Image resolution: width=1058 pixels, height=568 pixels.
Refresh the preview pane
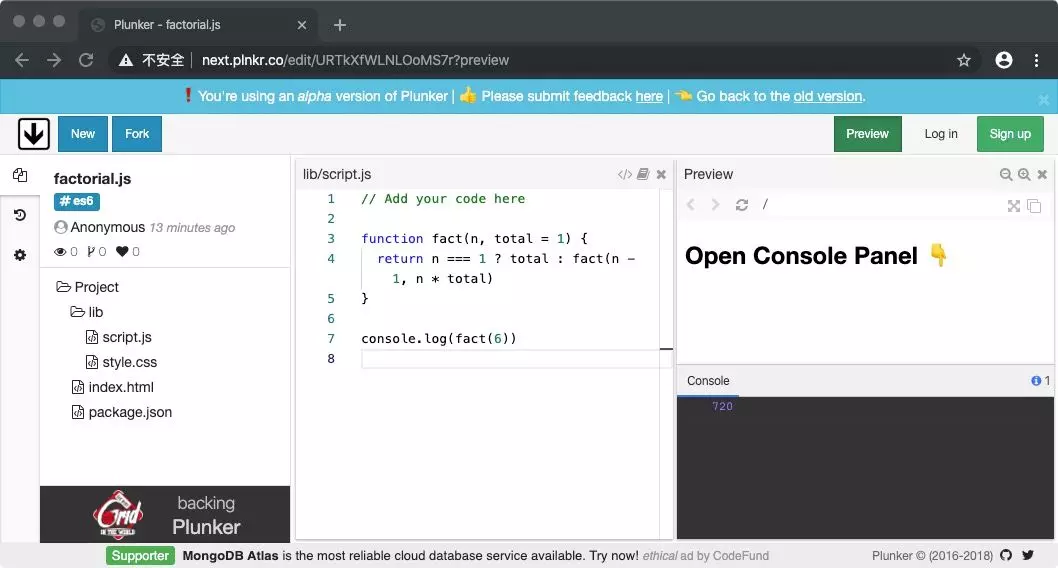coord(742,204)
